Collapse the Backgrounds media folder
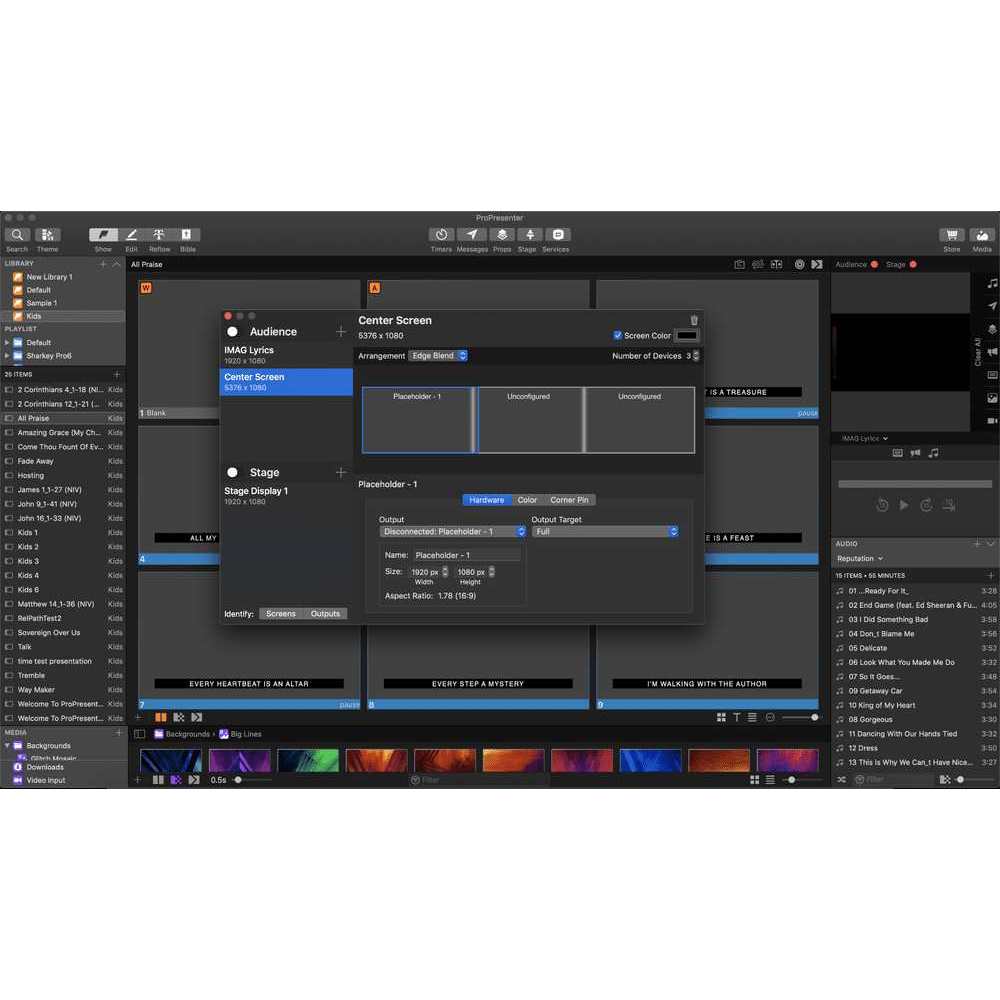 7,746
